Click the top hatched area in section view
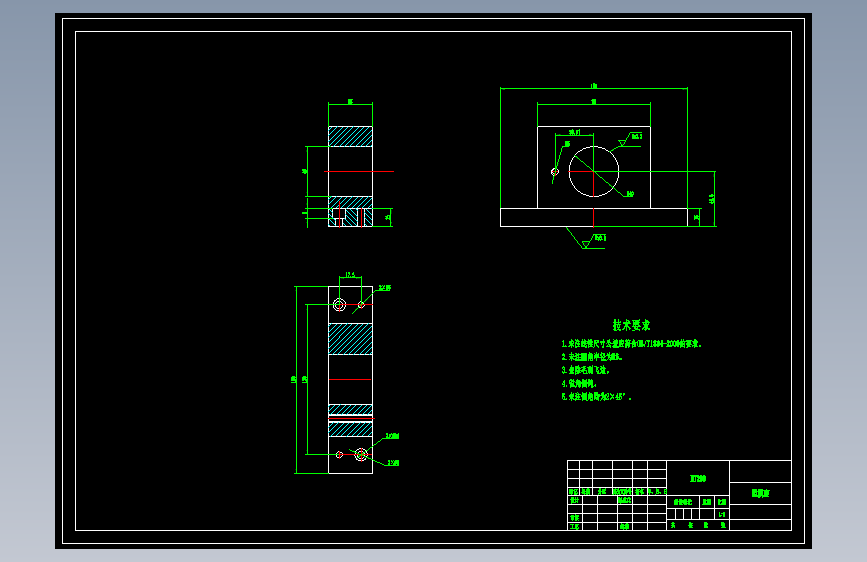 [x=350, y=137]
